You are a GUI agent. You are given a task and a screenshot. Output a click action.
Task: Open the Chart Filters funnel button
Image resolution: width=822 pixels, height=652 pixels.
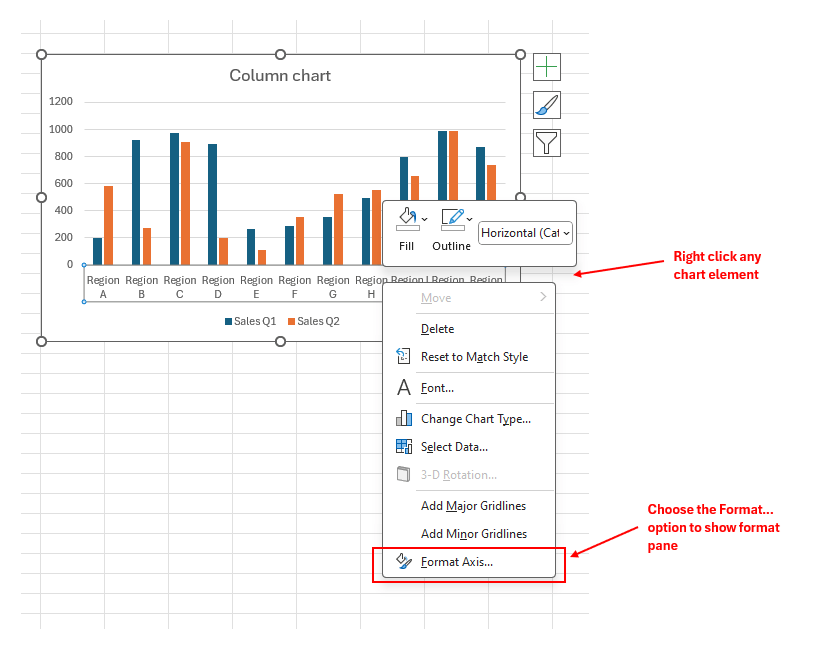(x=546, y=143)
